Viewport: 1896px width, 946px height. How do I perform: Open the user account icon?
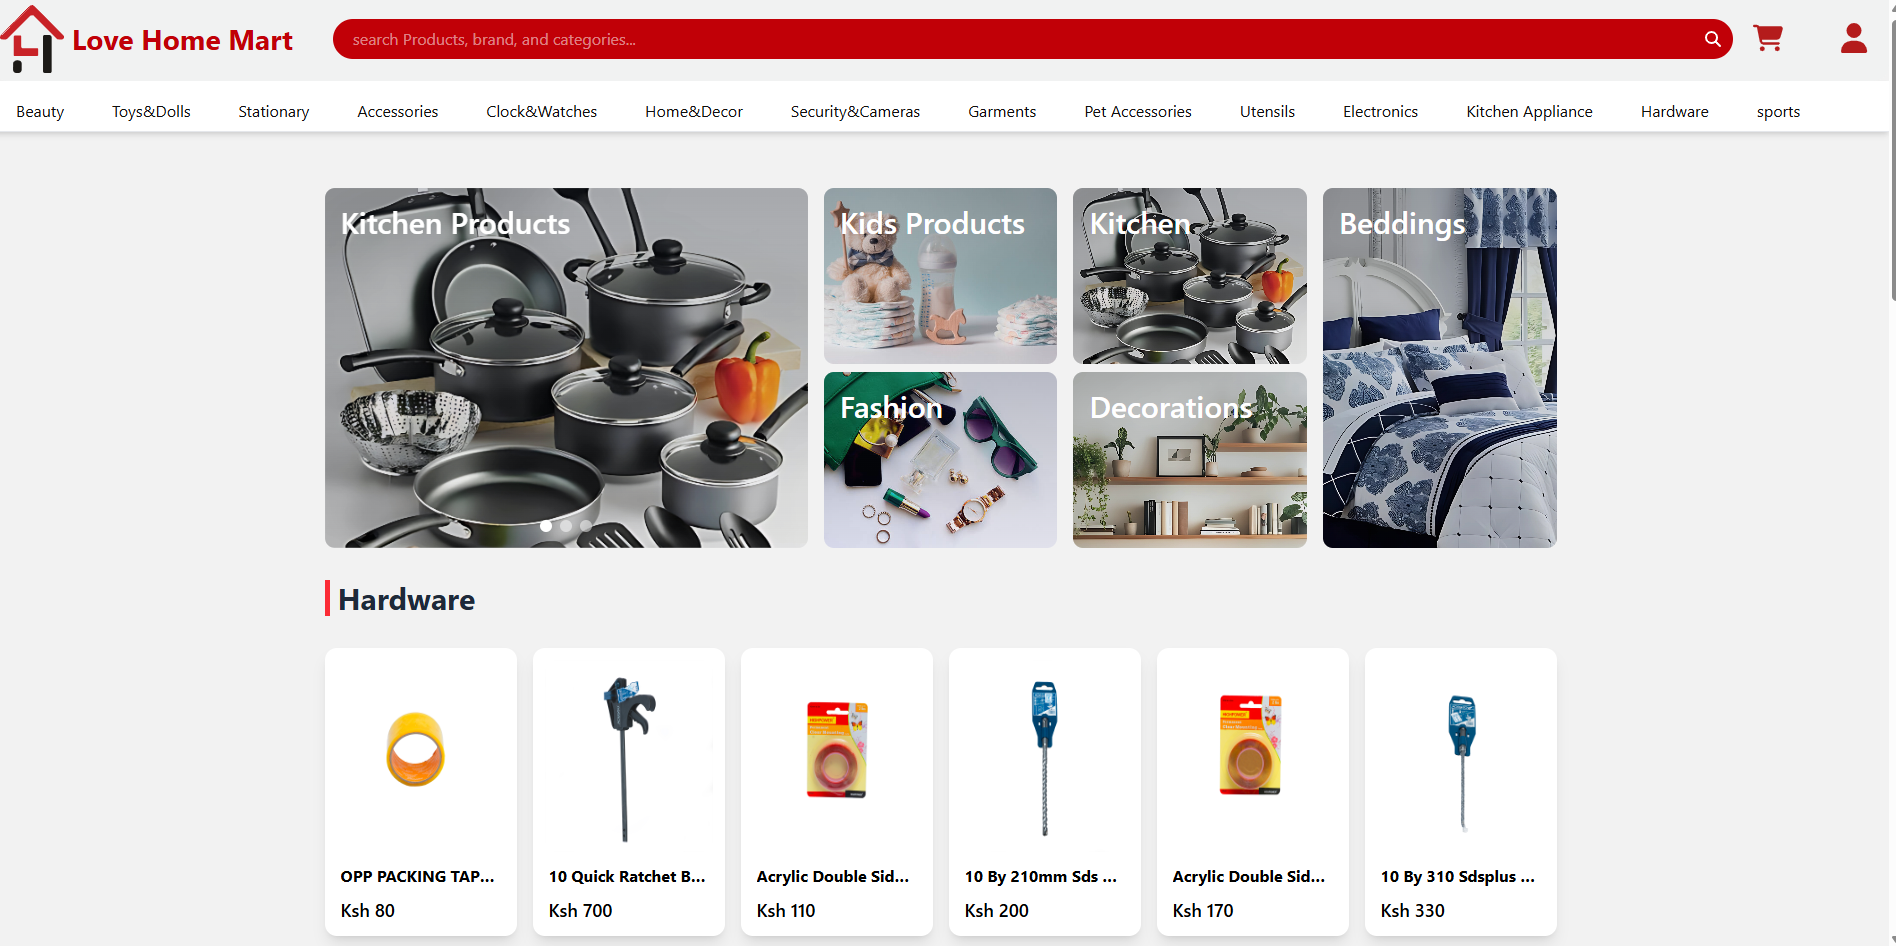coord(1854,39)
